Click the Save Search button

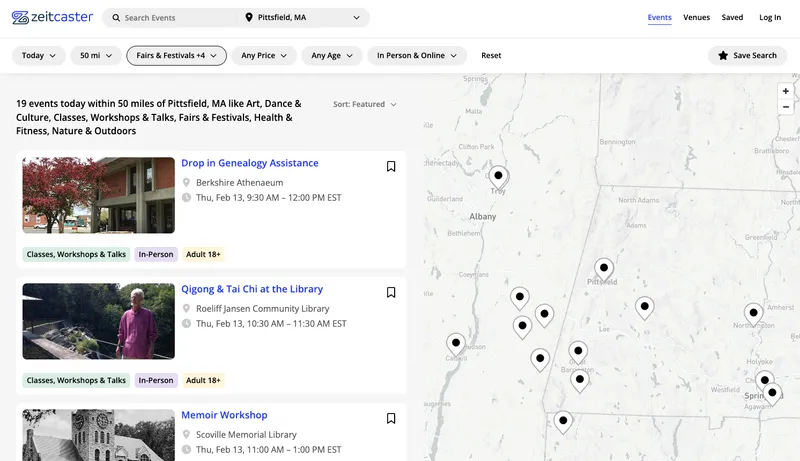tap(747, 56)
